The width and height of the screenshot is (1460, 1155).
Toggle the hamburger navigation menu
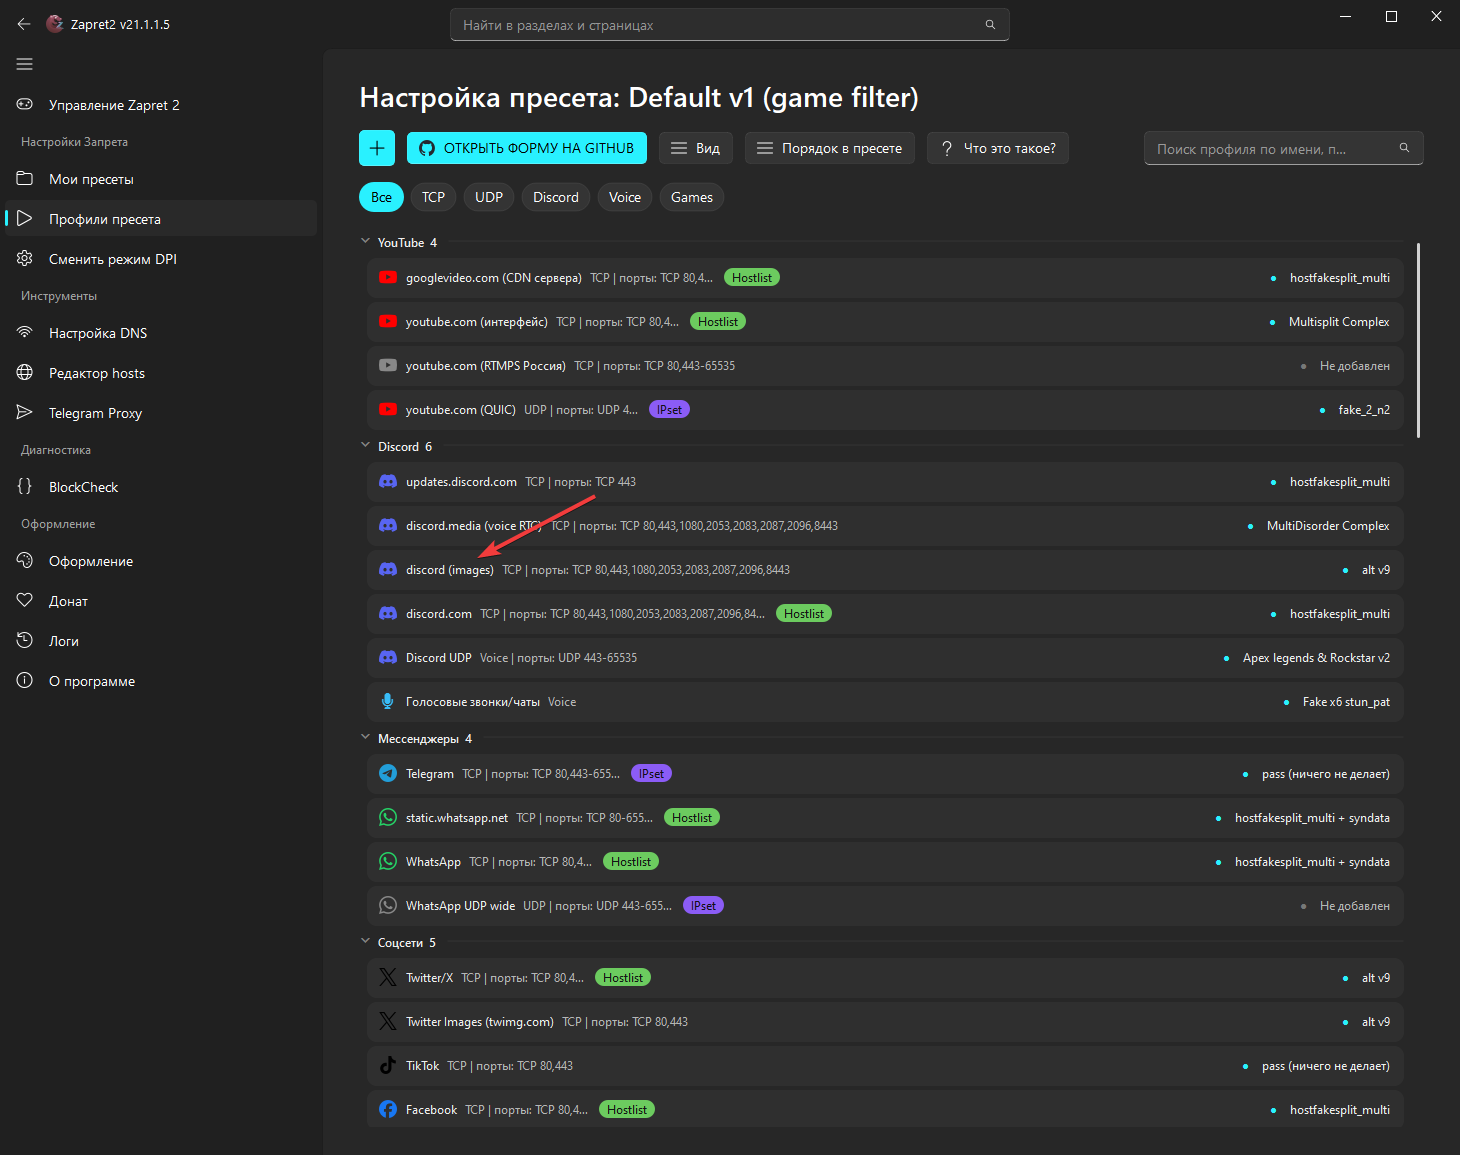point(25,64)
